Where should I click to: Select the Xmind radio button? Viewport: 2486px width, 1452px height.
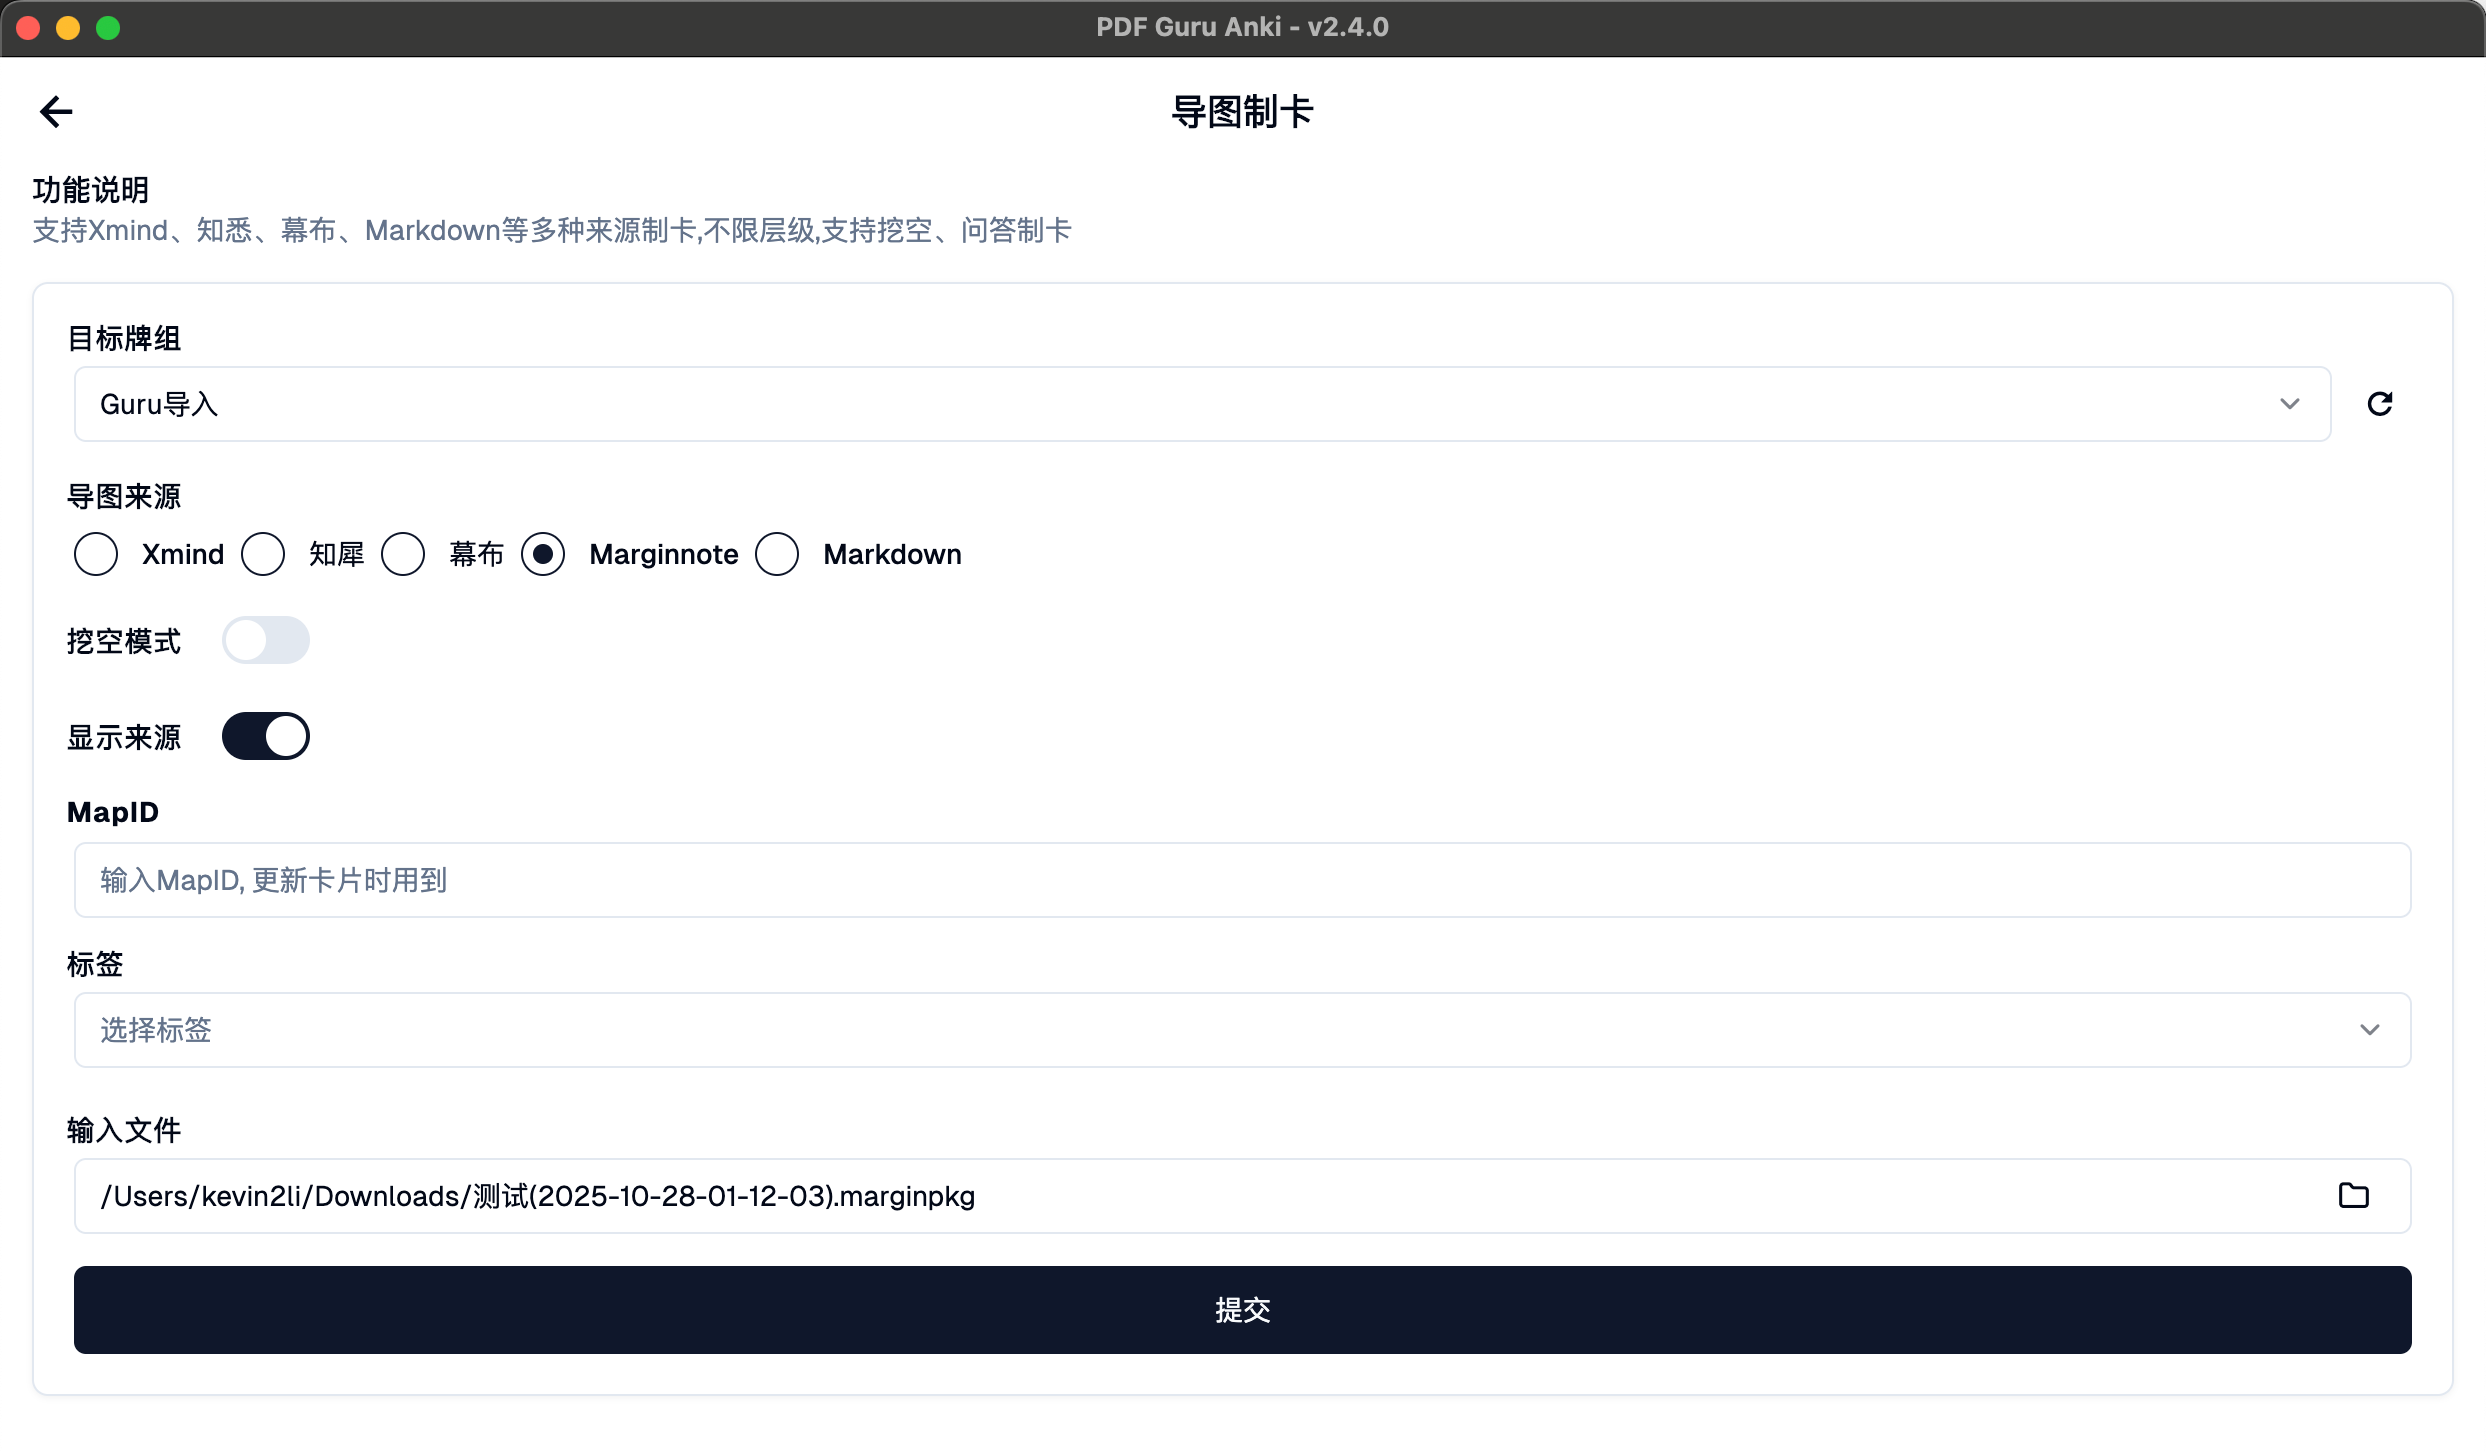96,554
